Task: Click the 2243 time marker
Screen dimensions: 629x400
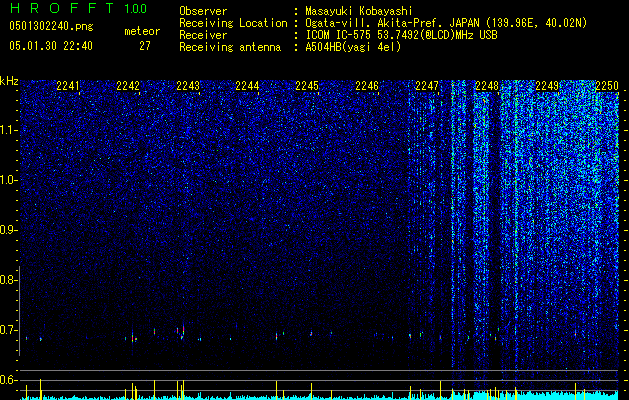Action: (x=188, y=86)
